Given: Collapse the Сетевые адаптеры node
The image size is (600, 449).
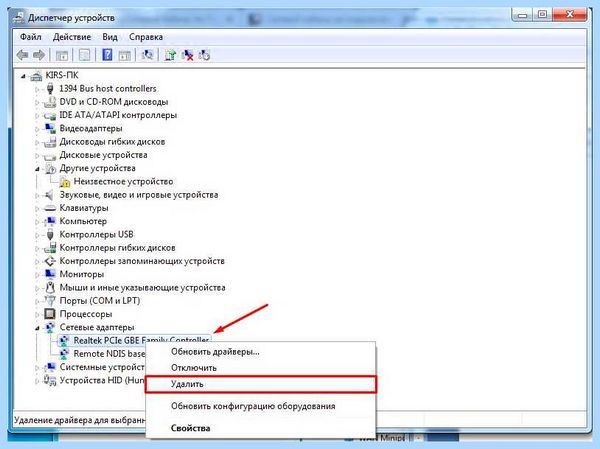Looking at the screenshot, I should tap(37, 328).
